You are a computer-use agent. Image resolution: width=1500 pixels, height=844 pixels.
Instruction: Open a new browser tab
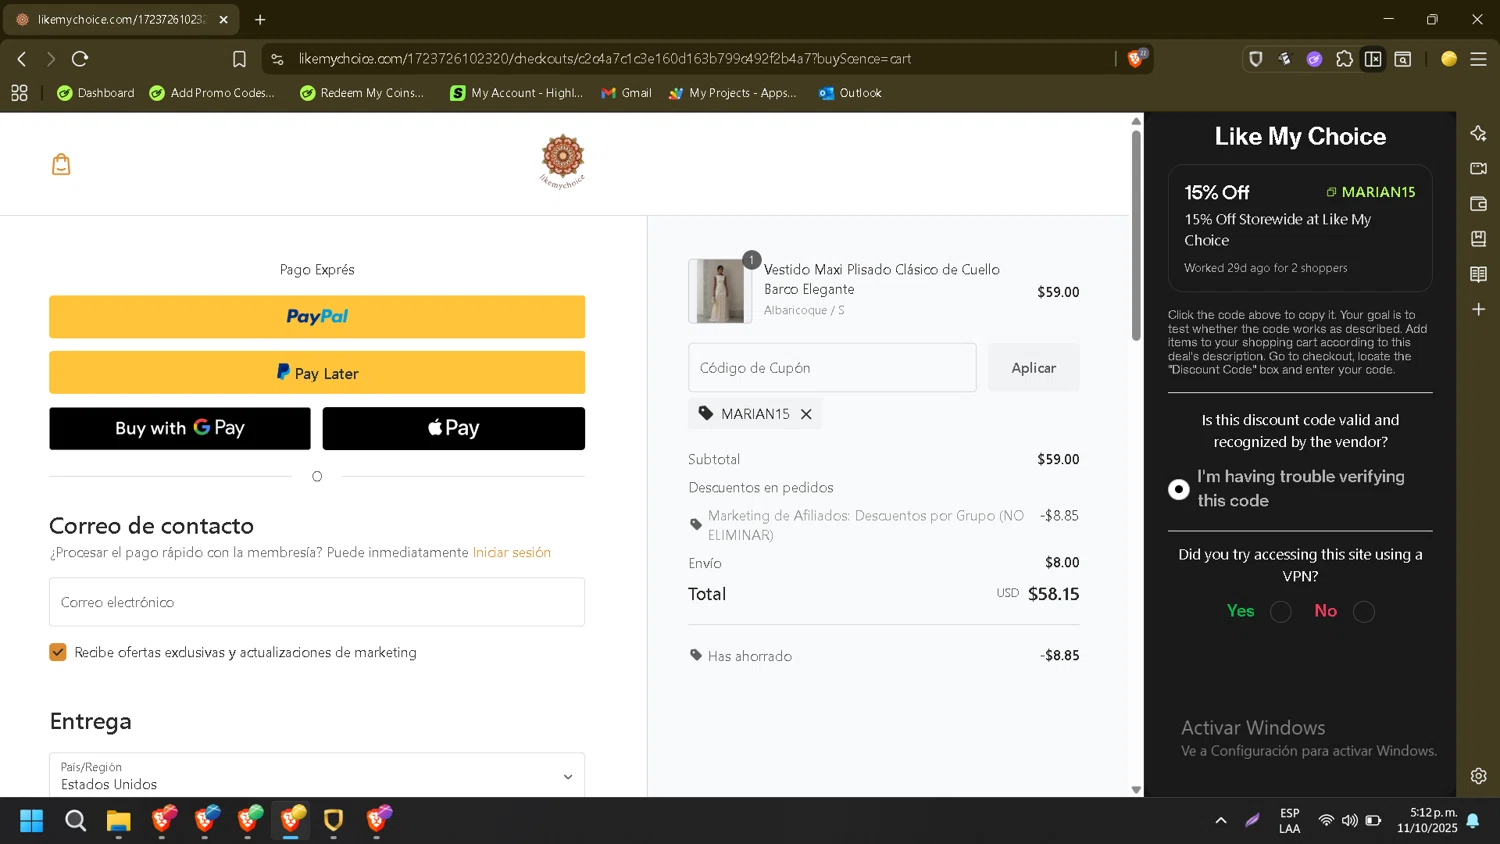[260, 19]
